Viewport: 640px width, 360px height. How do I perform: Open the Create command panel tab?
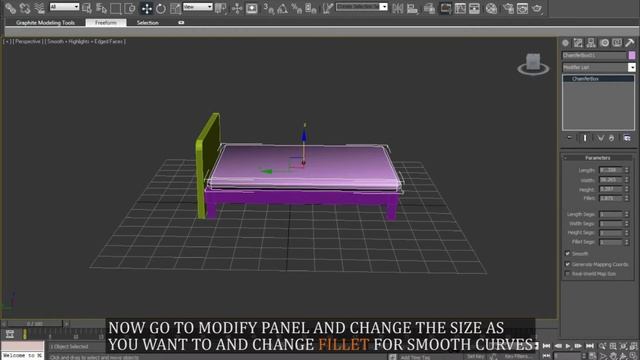point(565,43)
